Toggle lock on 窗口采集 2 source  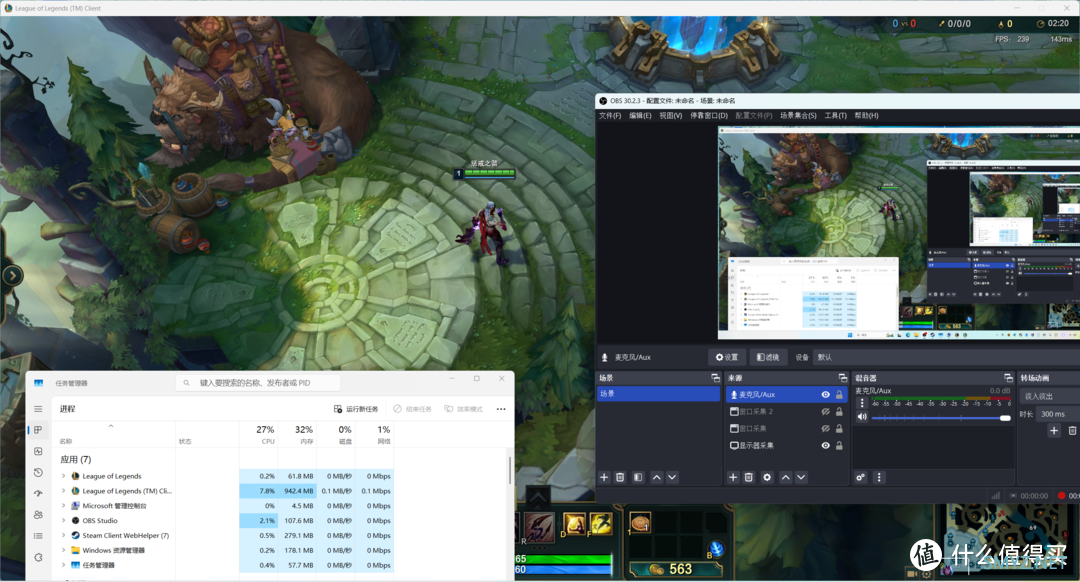coord(839,412)
